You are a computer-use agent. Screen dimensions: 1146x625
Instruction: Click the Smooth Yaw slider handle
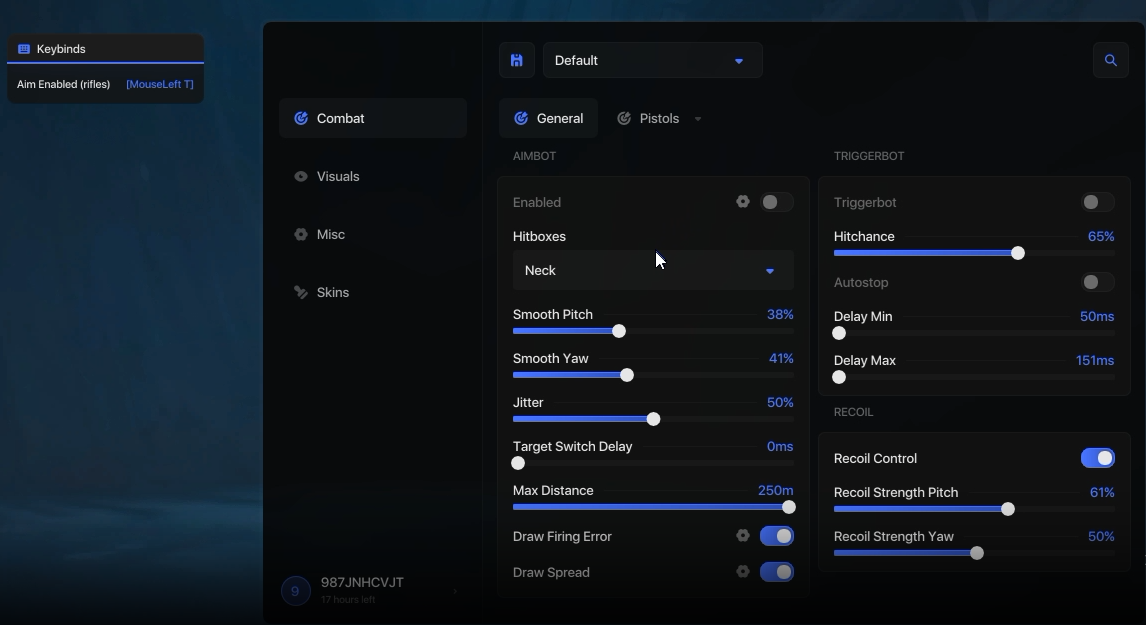tap(626, 375)
